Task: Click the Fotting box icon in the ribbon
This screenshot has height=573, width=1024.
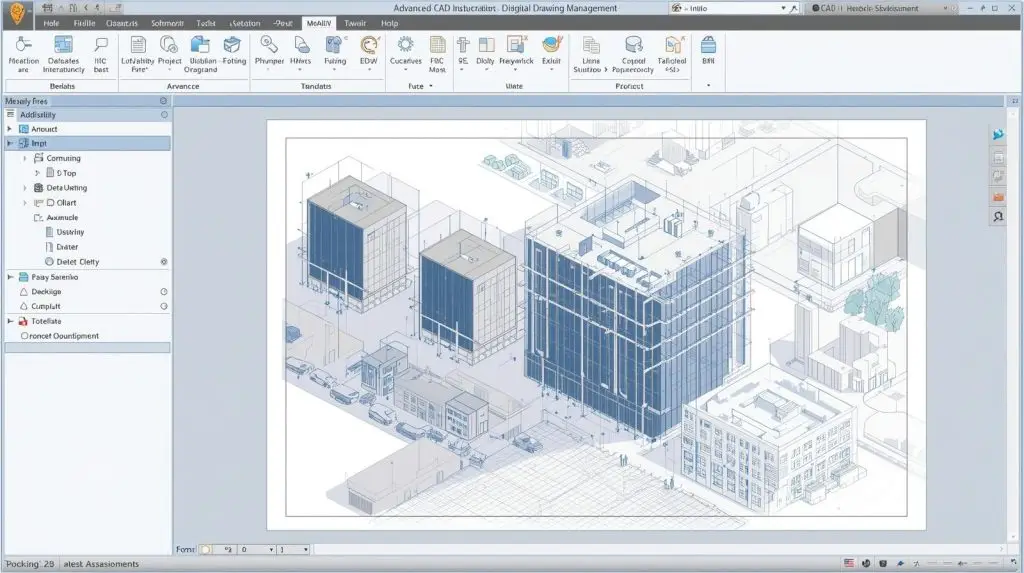Action: pyautogui.click(x=233, y=46)
